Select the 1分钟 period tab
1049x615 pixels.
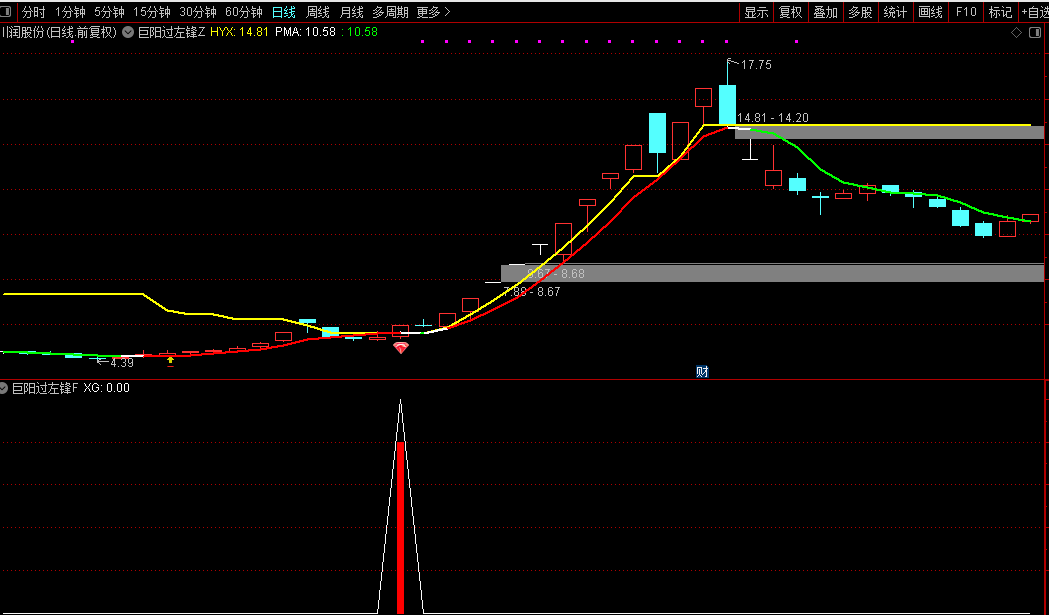pyautogui.click(x=70, y=12)
